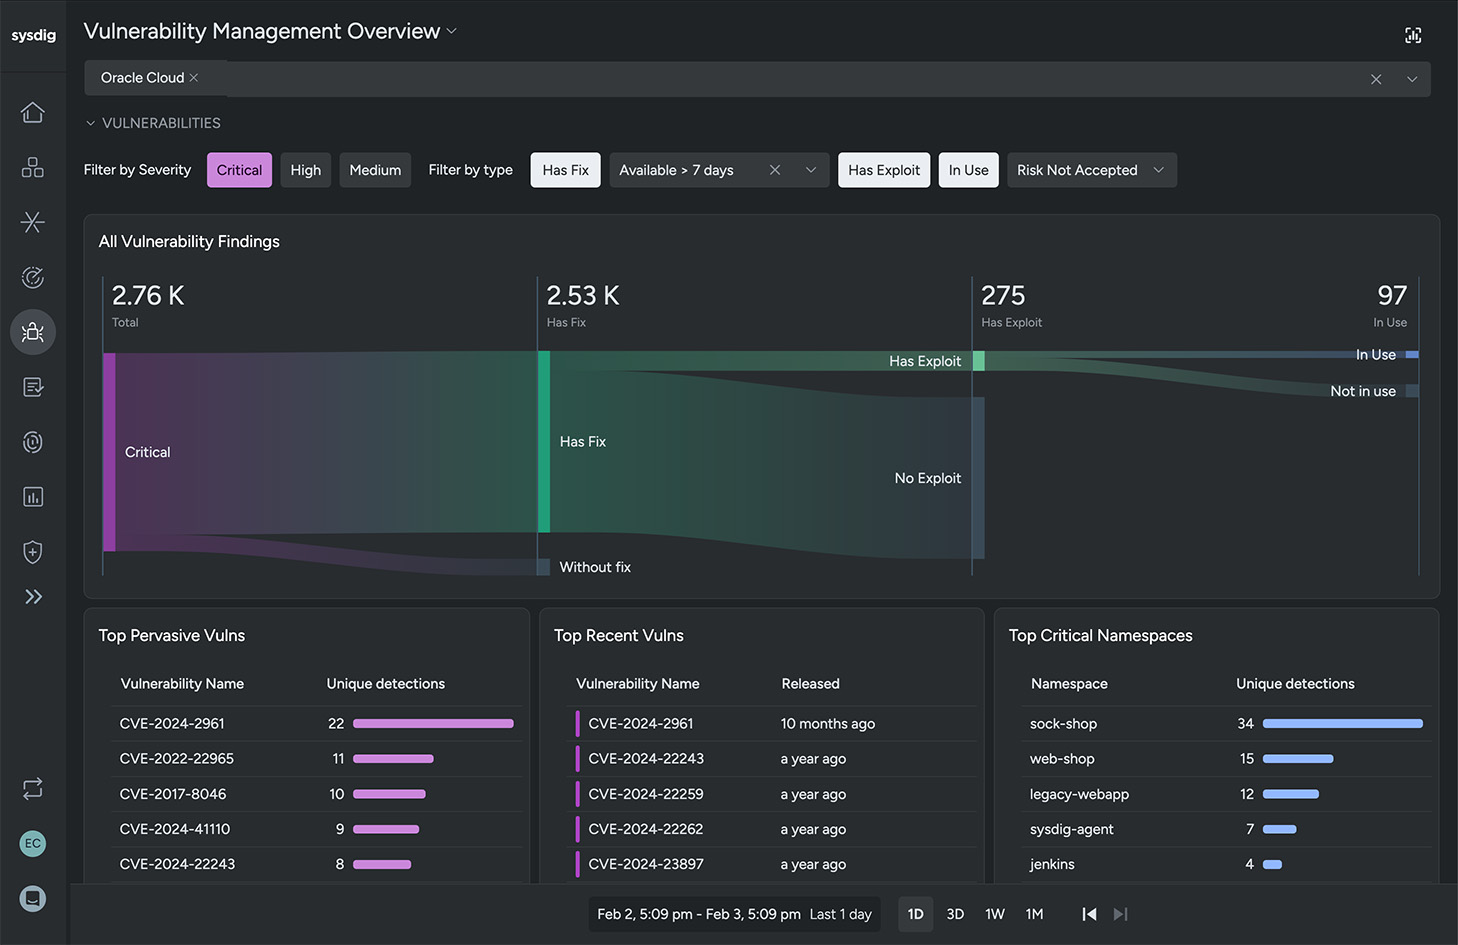Collapse the VULNERABILITIES section
The image size is (1458, 945).
90,123
